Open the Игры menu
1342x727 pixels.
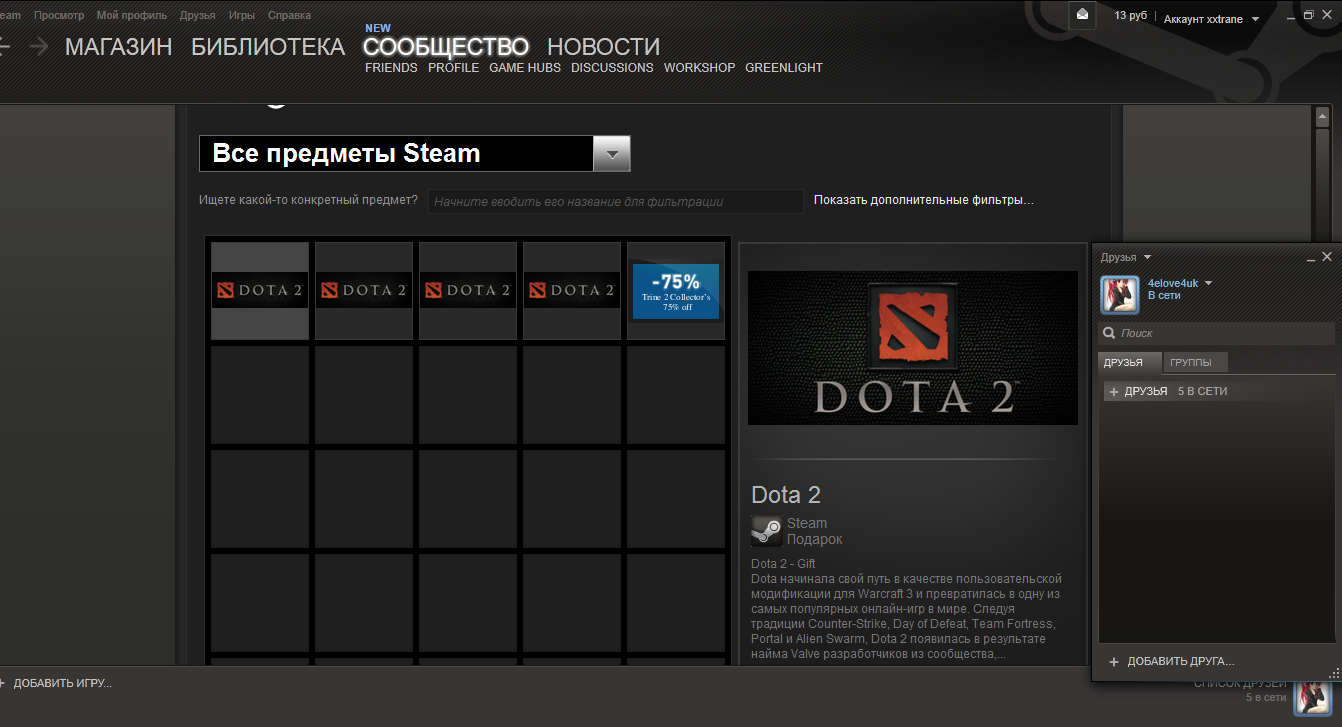pyautogui.click(x=241, y=16)
